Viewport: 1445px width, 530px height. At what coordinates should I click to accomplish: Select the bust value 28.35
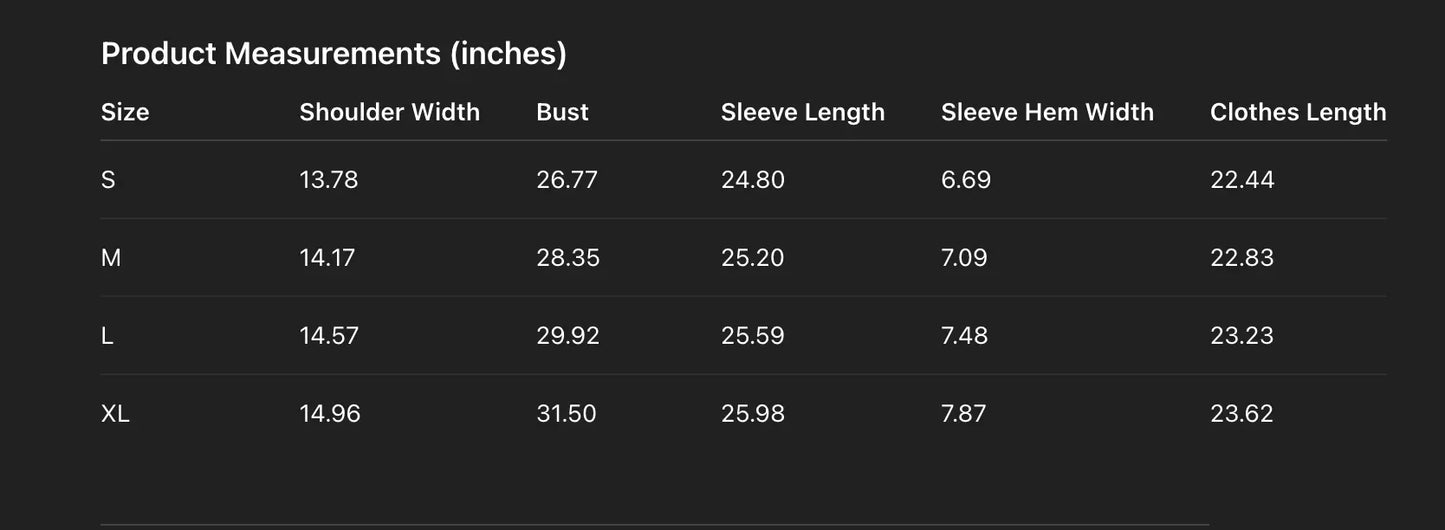(567, 258)
